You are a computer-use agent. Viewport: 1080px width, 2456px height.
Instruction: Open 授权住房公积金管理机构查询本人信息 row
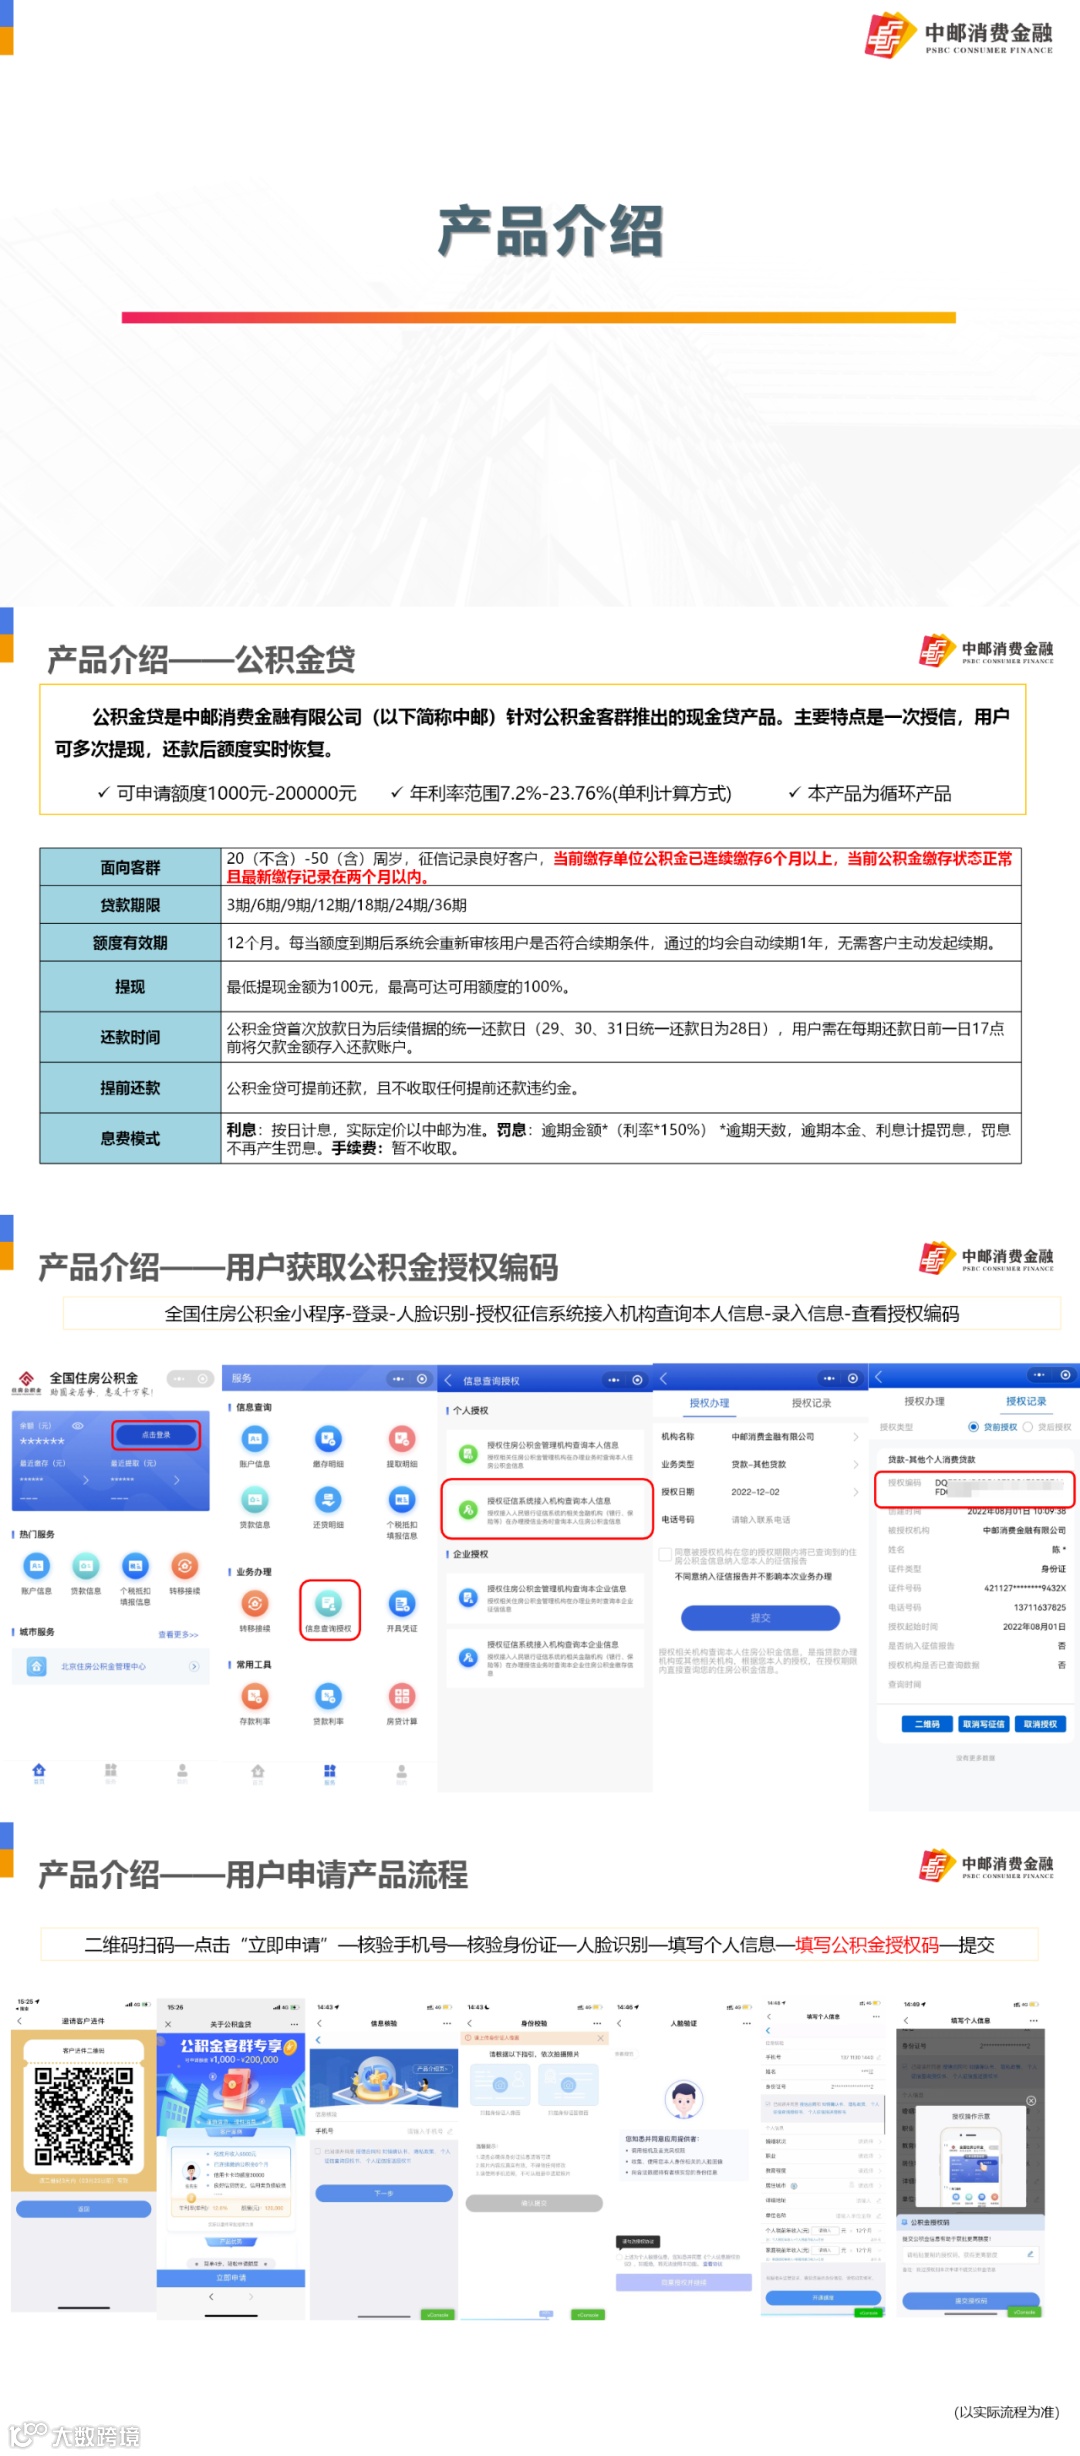point(545,1453)
